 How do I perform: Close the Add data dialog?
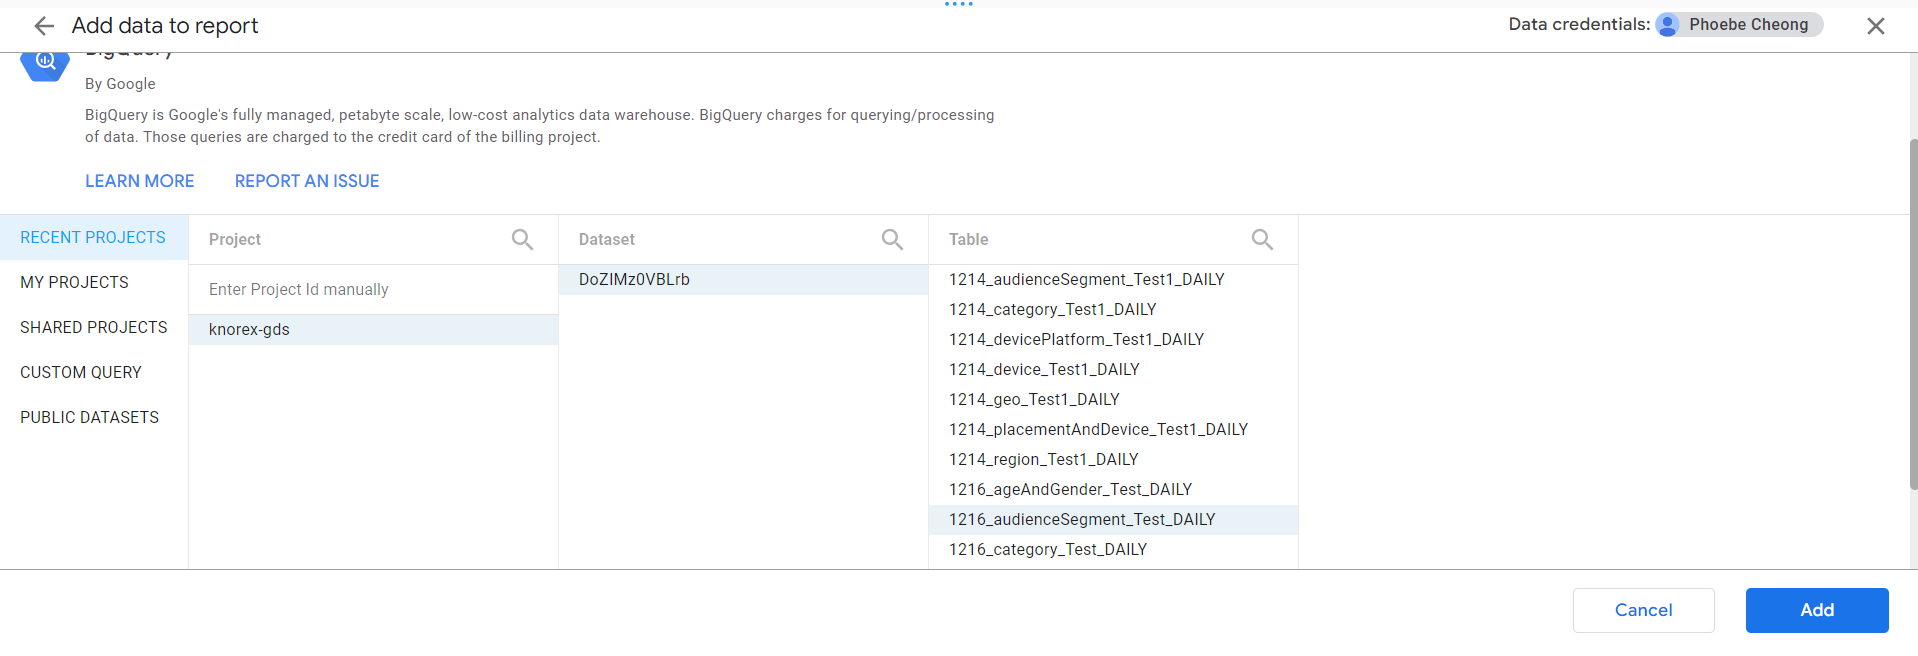pos(1876,26)
